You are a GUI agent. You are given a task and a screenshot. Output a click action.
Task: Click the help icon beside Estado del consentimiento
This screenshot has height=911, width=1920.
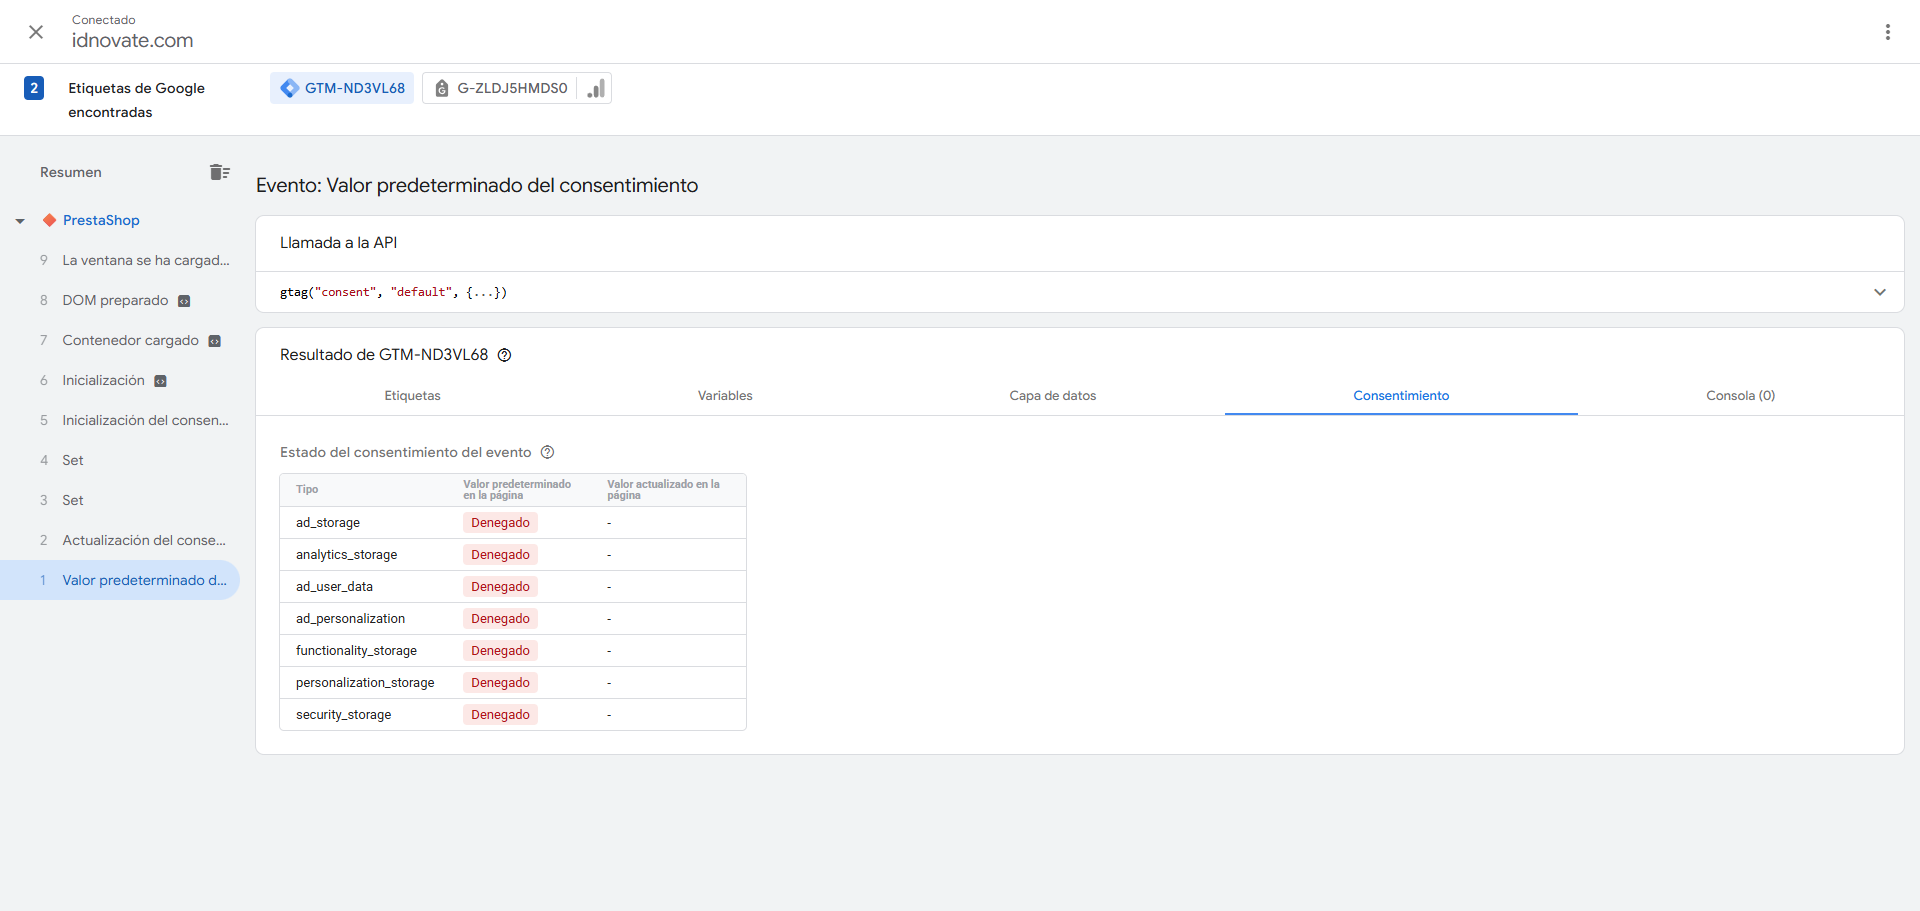[x=547, y=453]
